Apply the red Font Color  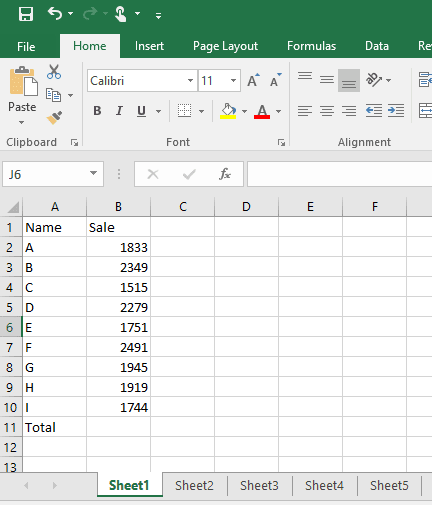[262, 111]
